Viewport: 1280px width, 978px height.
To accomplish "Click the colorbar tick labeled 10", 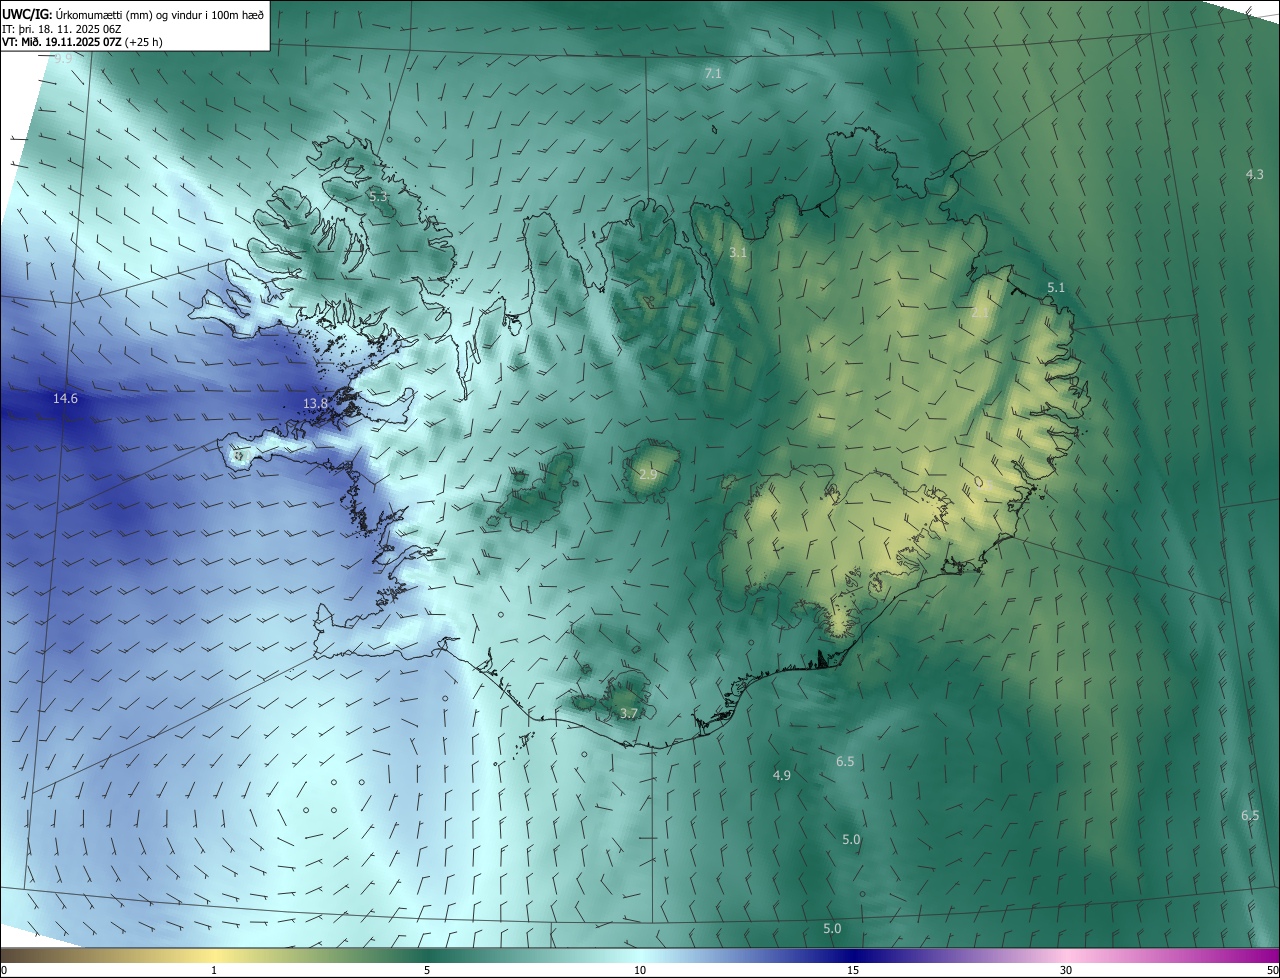I will tap(640, 970).
